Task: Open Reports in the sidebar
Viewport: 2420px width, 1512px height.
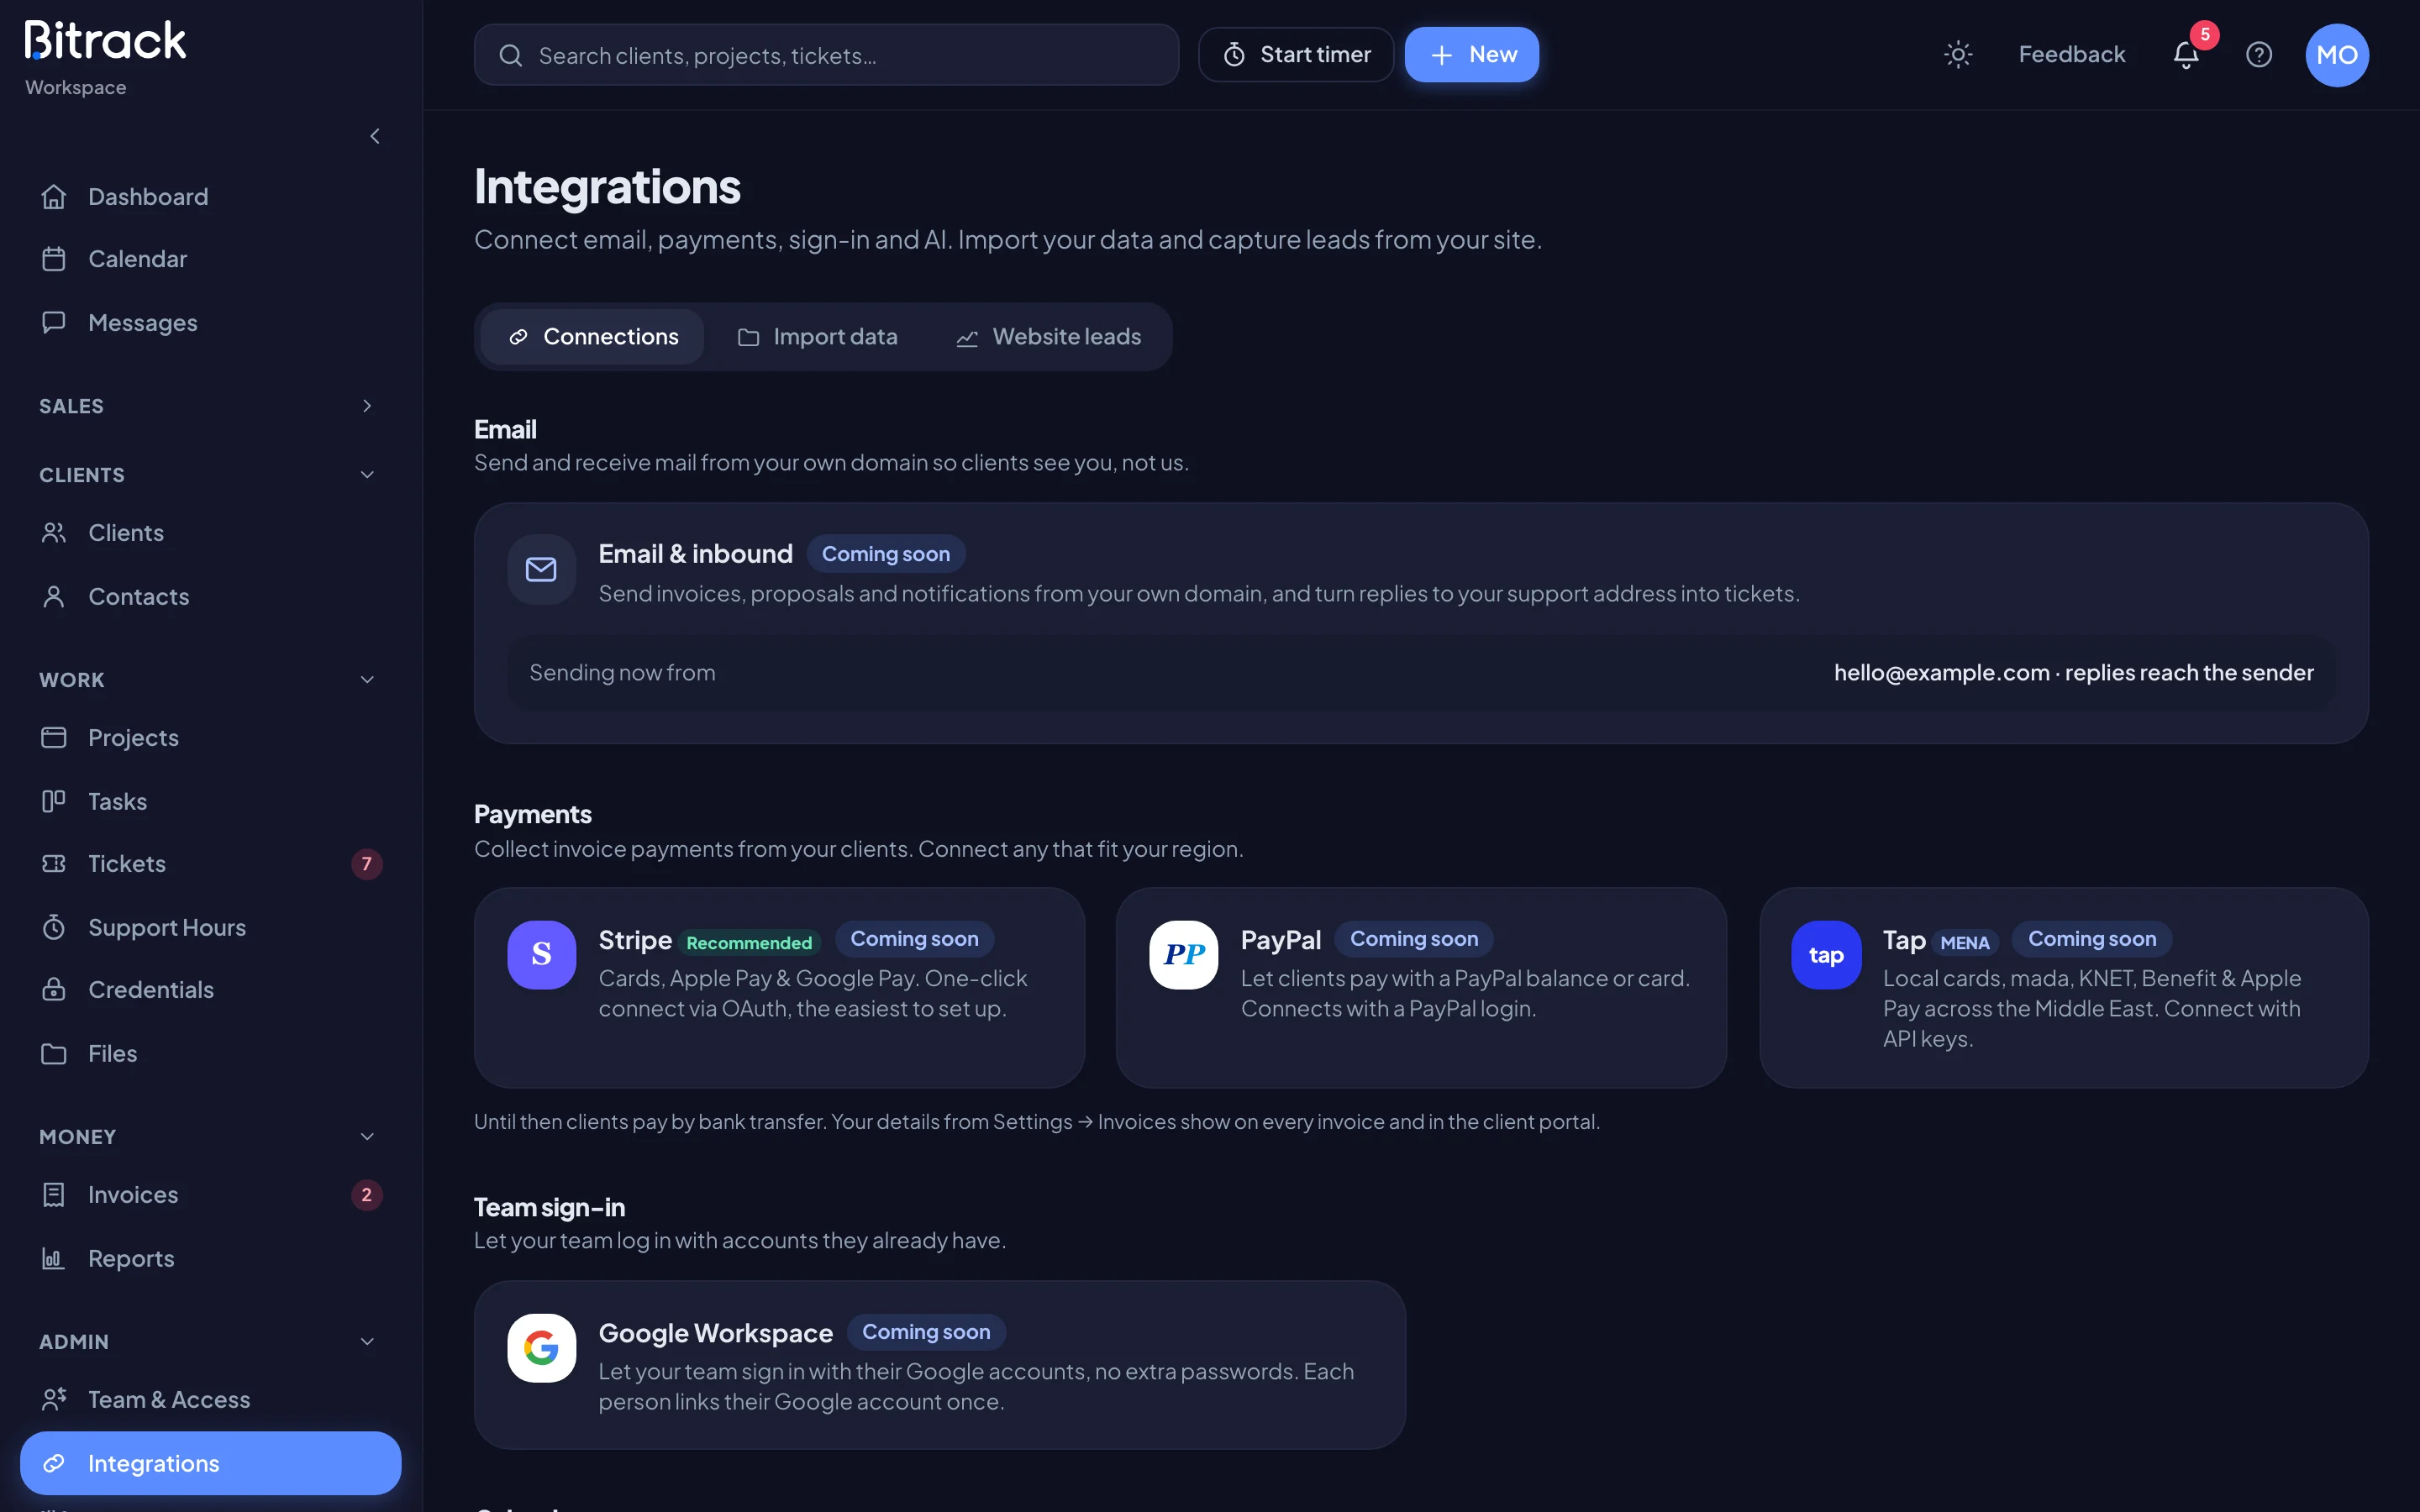Action: point(210,1259)
